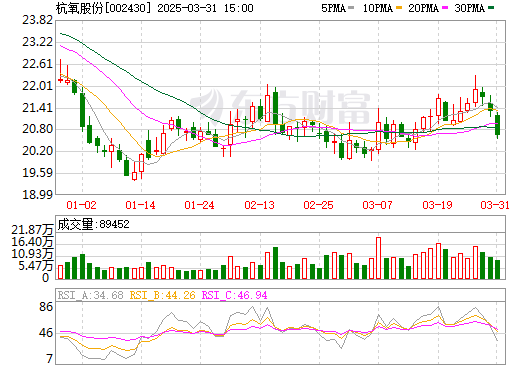Select the 03-31 date axis label
Viewport: 520px width, 365px height.
(x=495, y=205)
